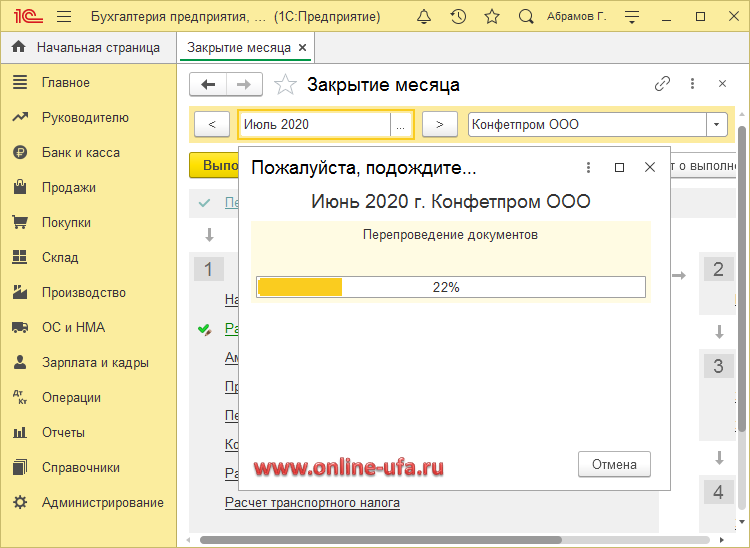Open Расчет транспортного налога link
The width and height of the screenshot is (750, 548).
(x=312, y=503)
